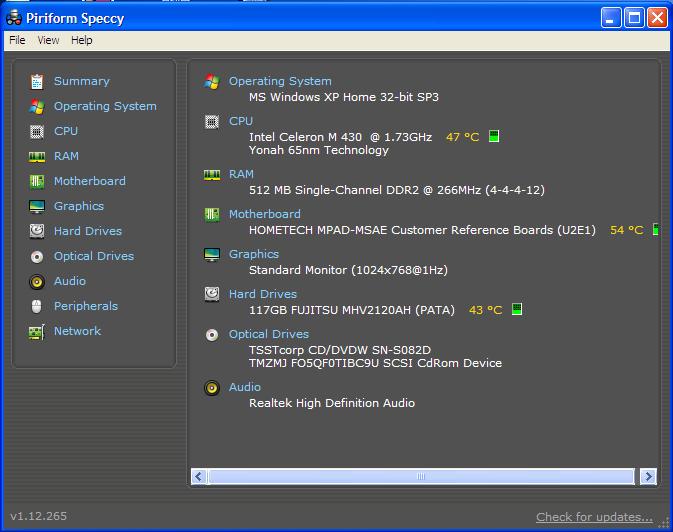Click the RAM stick icon in sidebar

pos(37,157)
